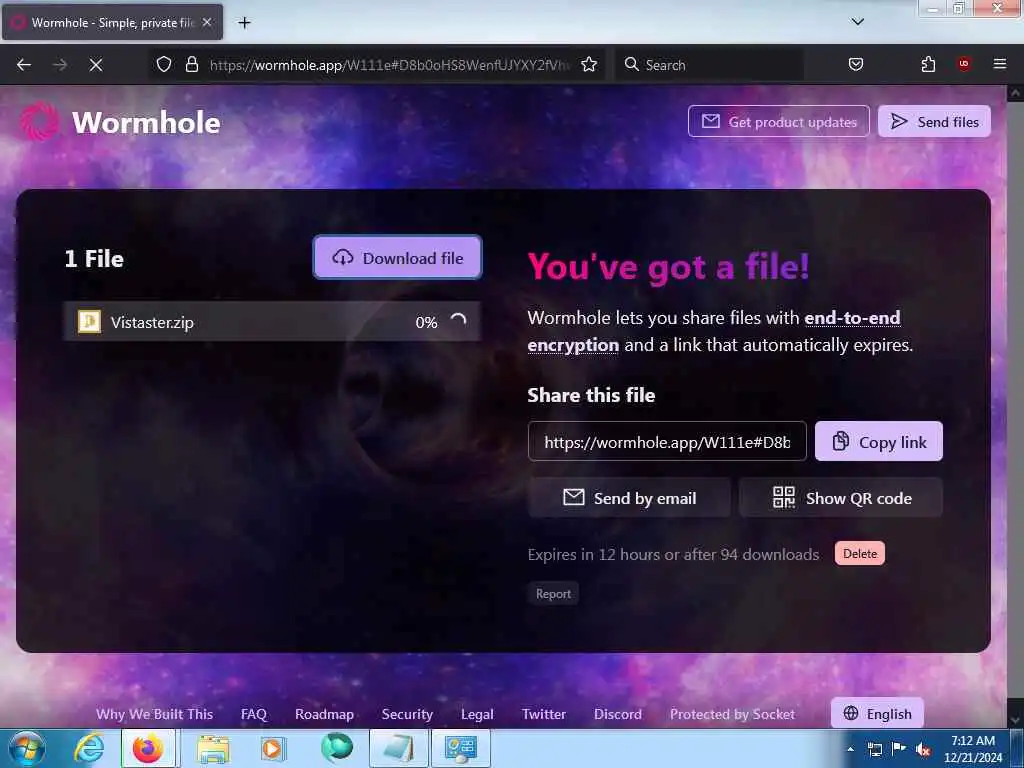Stop page loading with the X button
This screenshot has width=1024, height=768.
coord(95,65)
